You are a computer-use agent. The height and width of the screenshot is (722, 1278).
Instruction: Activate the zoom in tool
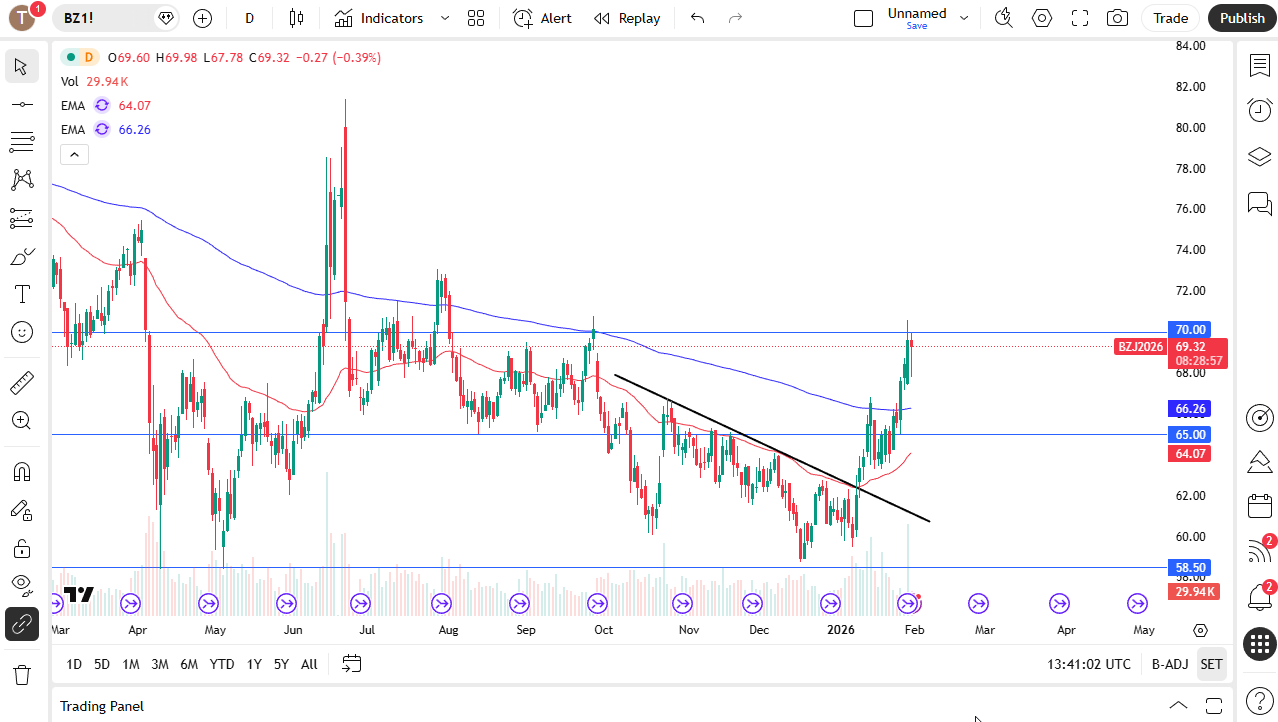click(22, 420)
